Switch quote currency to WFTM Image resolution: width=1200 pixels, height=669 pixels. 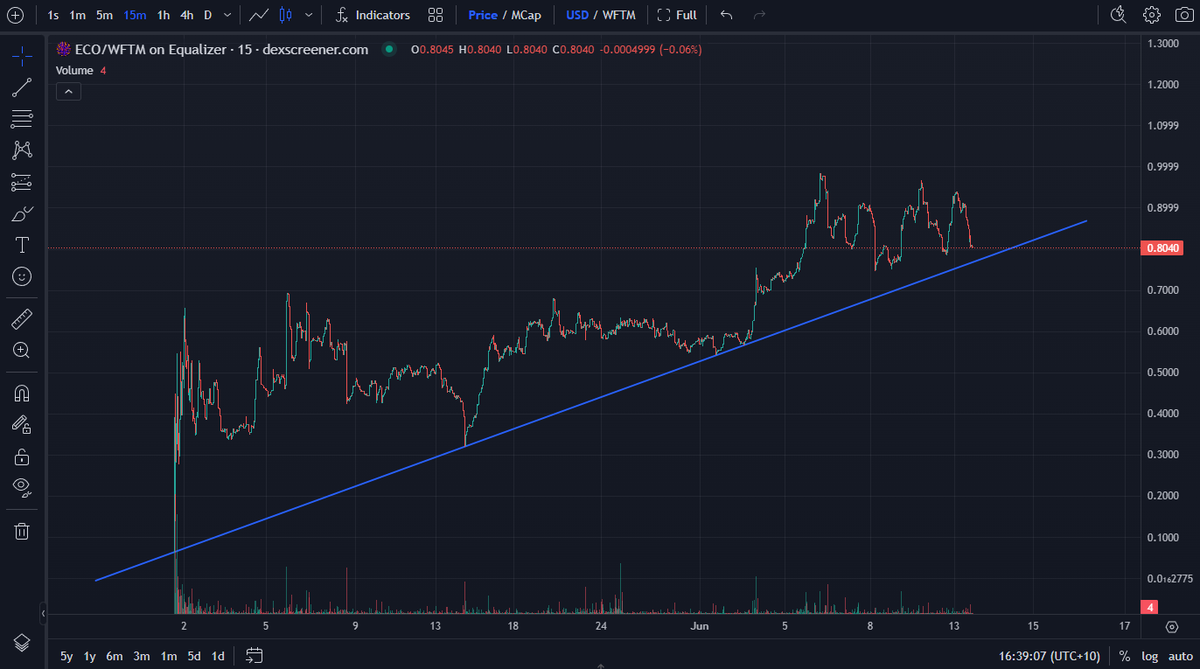[x=619, y=15]
